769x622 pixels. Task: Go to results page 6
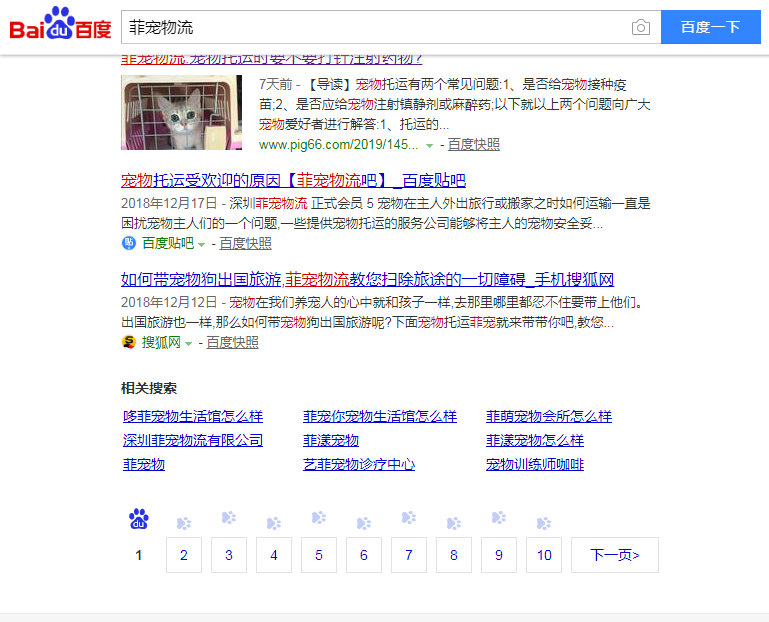pos(364,555)
